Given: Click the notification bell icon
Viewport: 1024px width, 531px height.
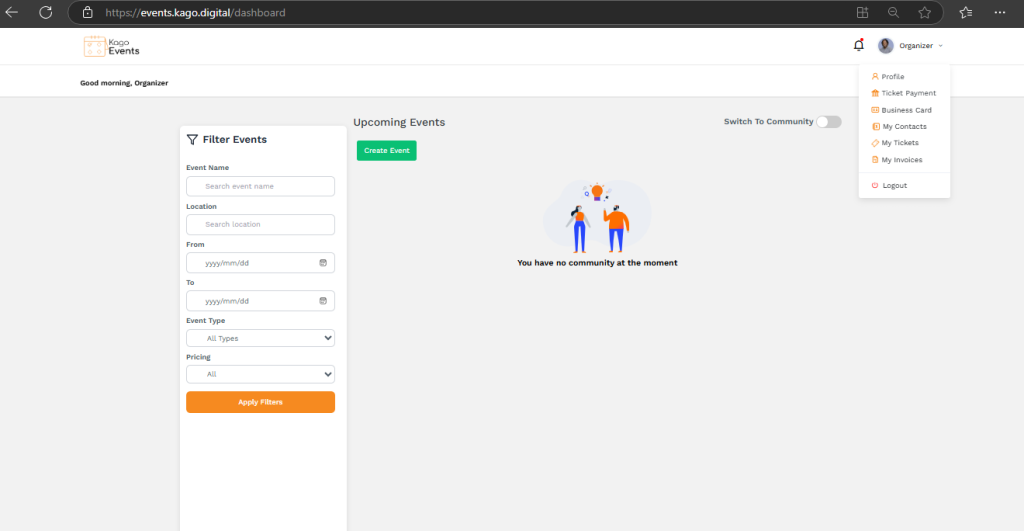Looking at the screenshot, I should pyautogui.click(x=858, y=45).
